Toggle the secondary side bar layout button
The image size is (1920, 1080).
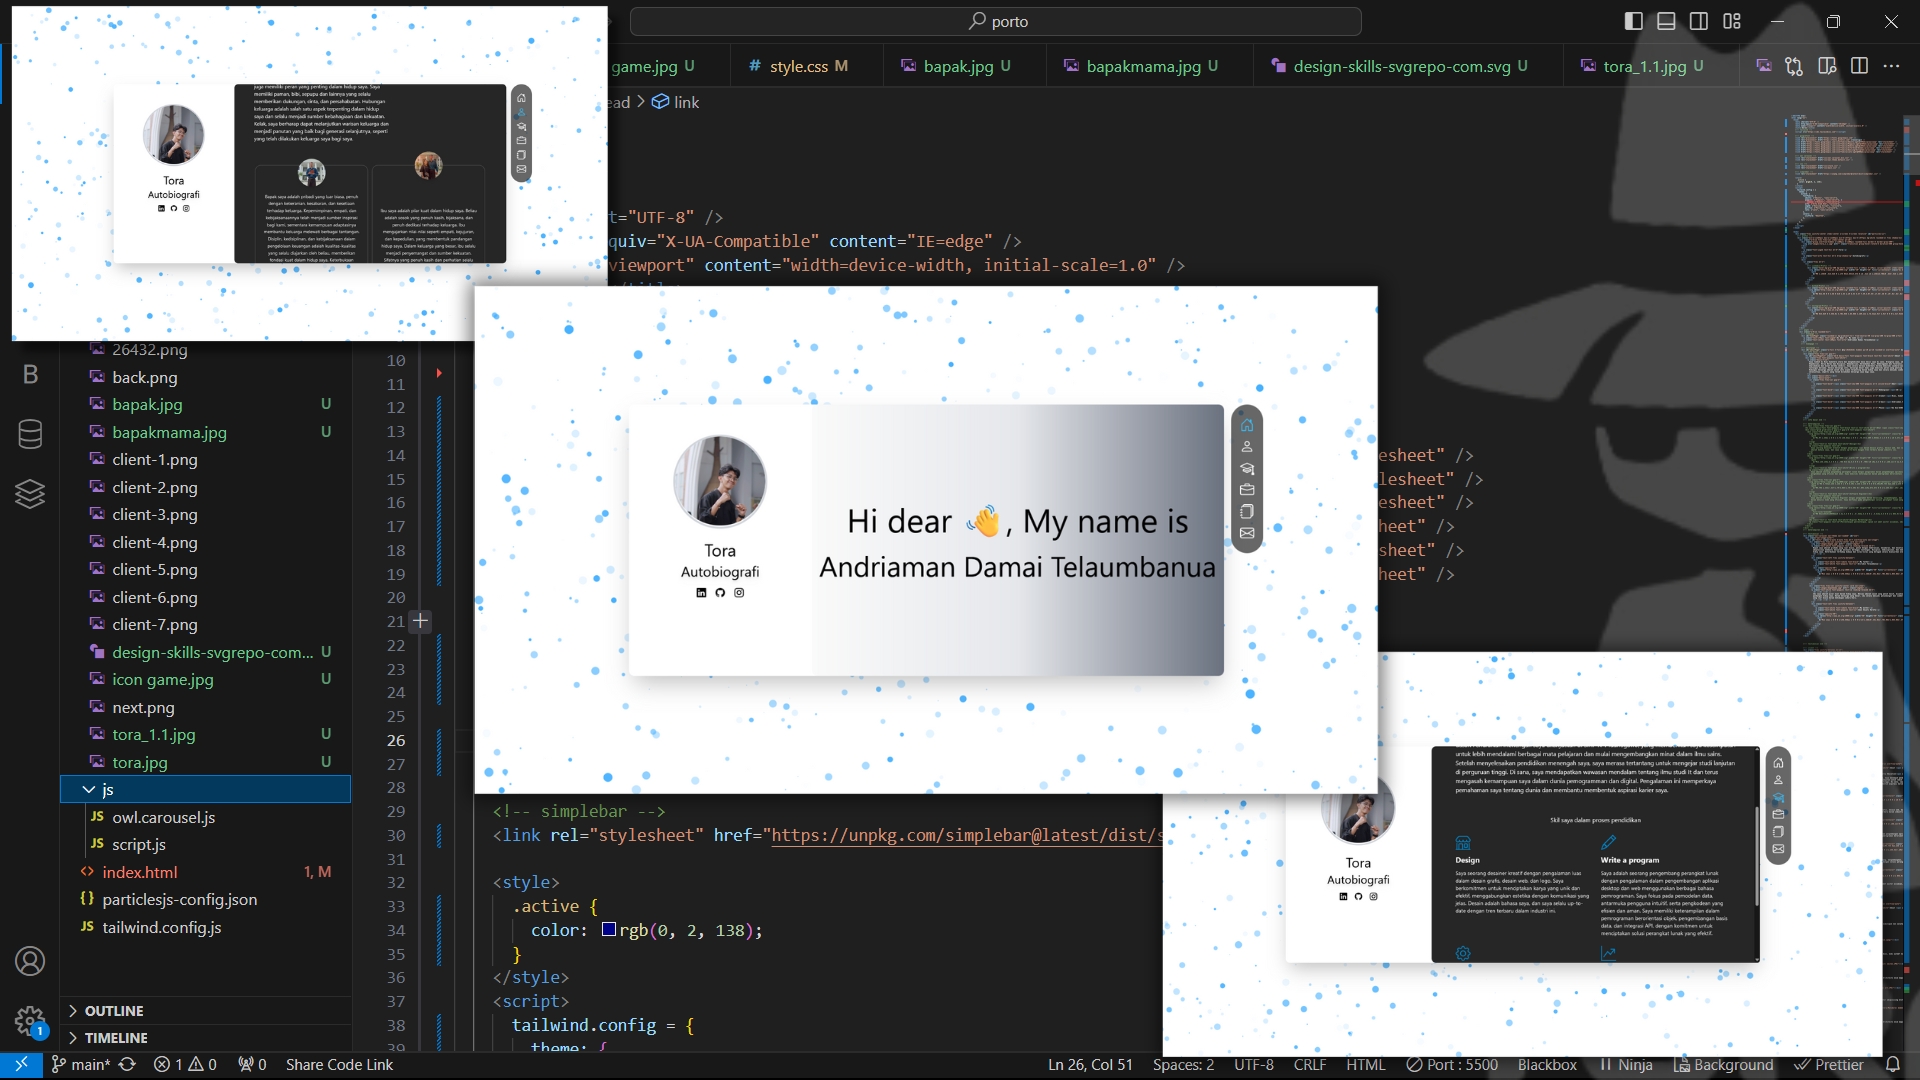1699,21
